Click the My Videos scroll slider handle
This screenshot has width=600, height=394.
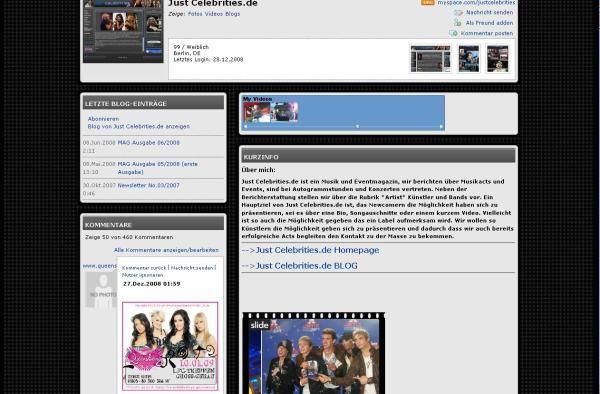[x=357, y=126]
